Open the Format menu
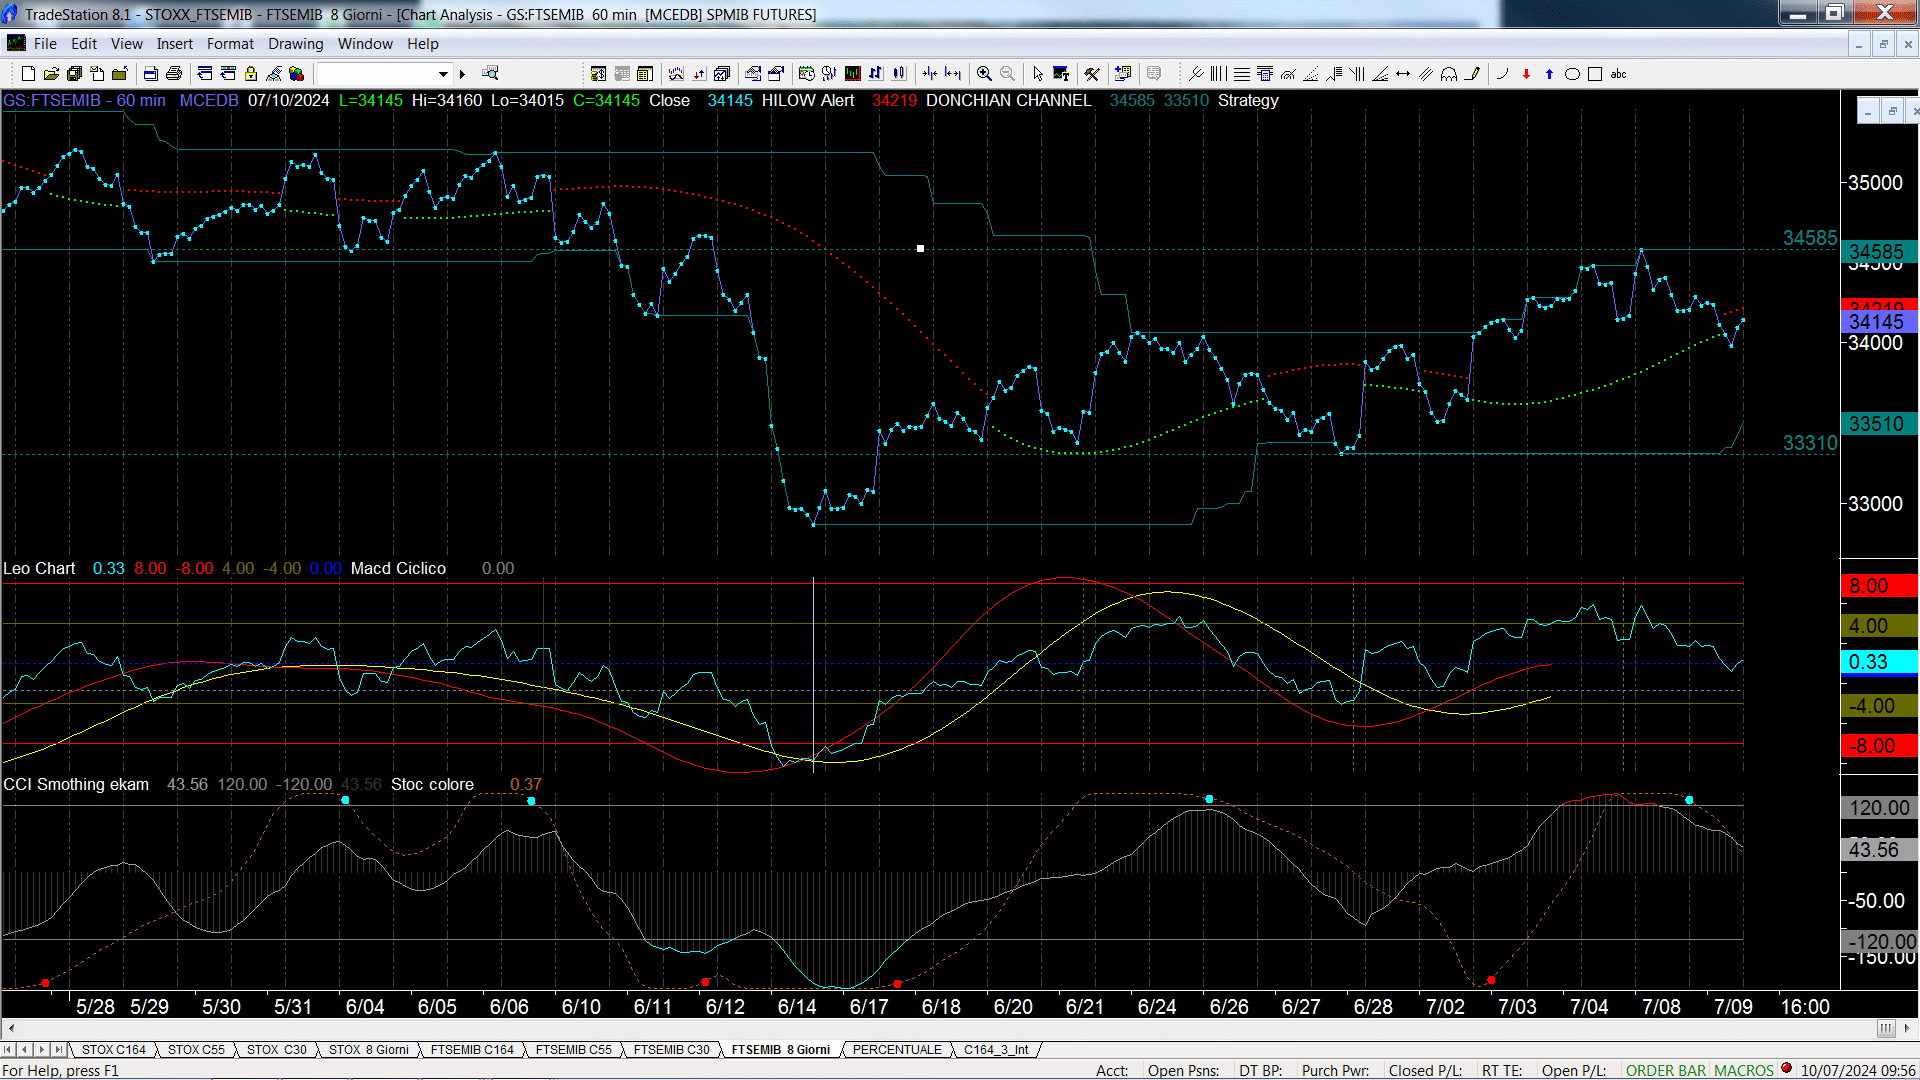Image resolution: width=1920 pixels, height=1080 pixels. [x=230, y=44]
